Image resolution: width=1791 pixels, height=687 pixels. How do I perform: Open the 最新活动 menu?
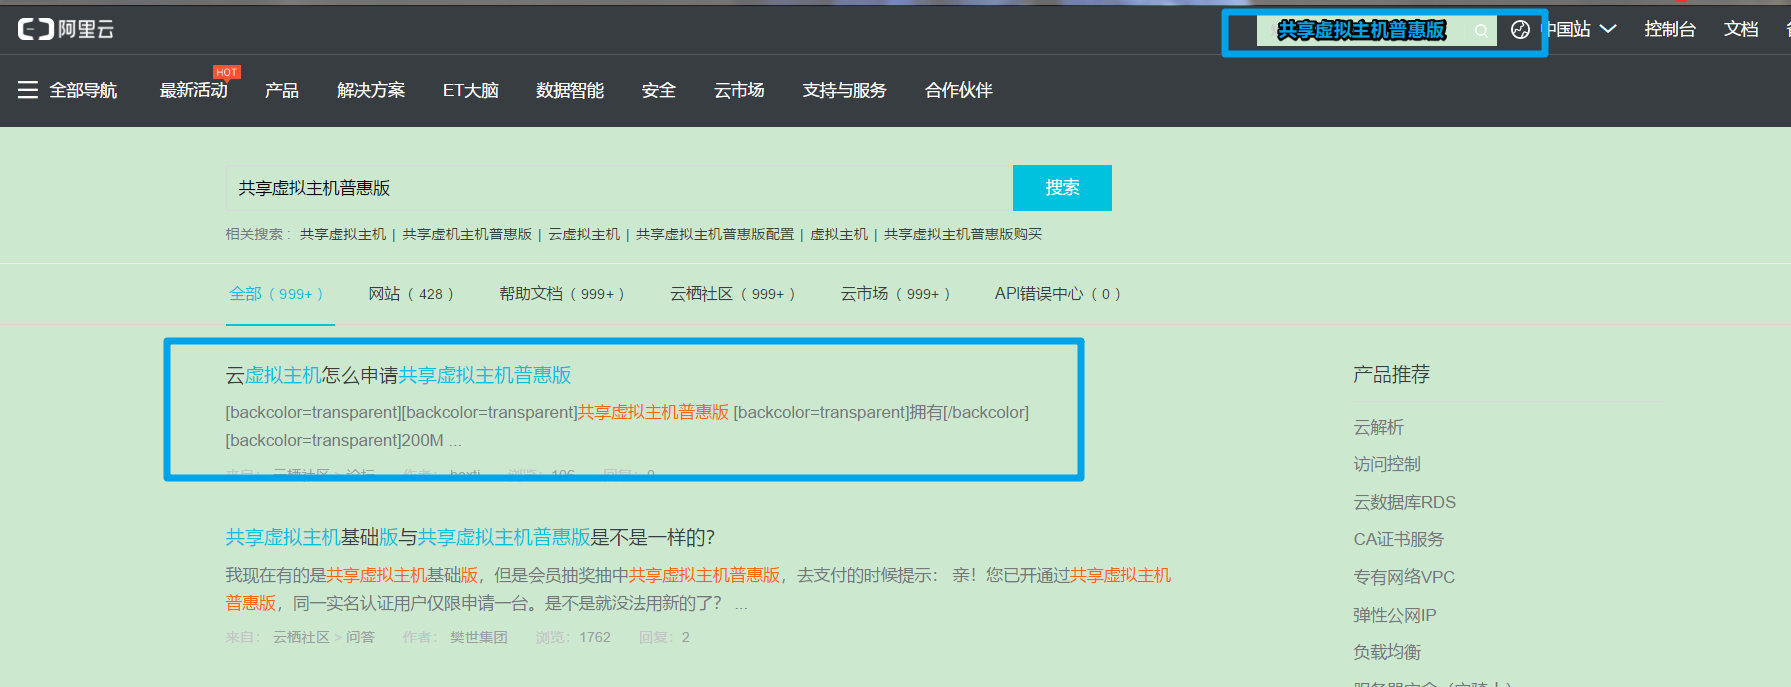pos(194,90)
